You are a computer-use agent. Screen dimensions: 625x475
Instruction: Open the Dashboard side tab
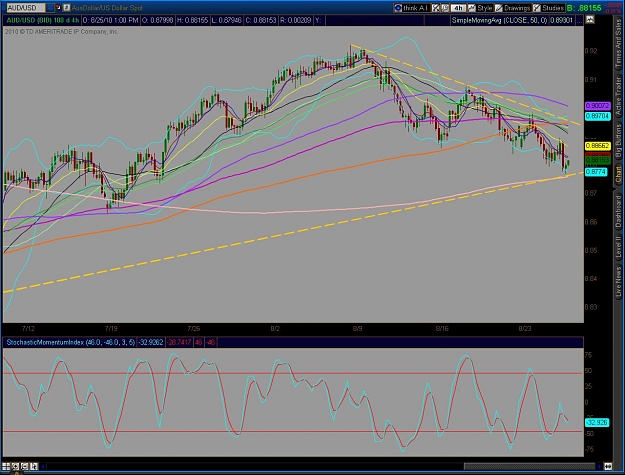[x=618, y=212]
